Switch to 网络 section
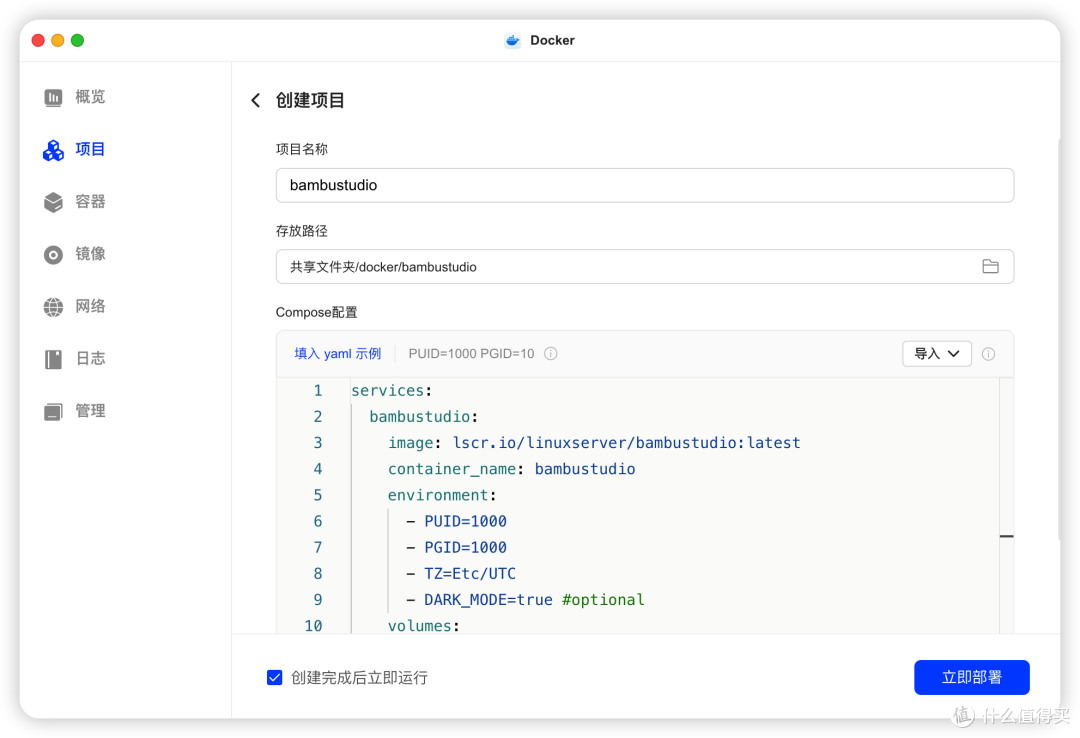 pos(90,307)
